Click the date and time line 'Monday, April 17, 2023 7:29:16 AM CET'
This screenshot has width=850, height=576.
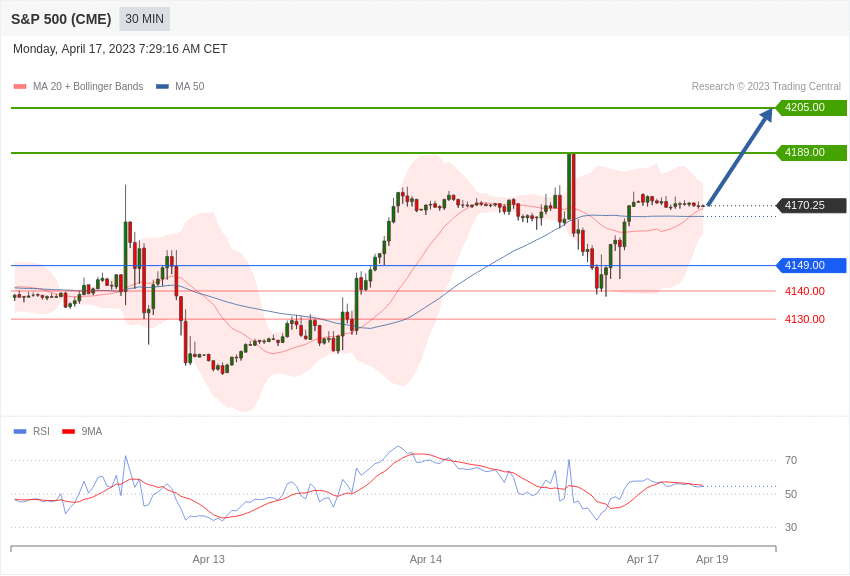pos(120,49)
